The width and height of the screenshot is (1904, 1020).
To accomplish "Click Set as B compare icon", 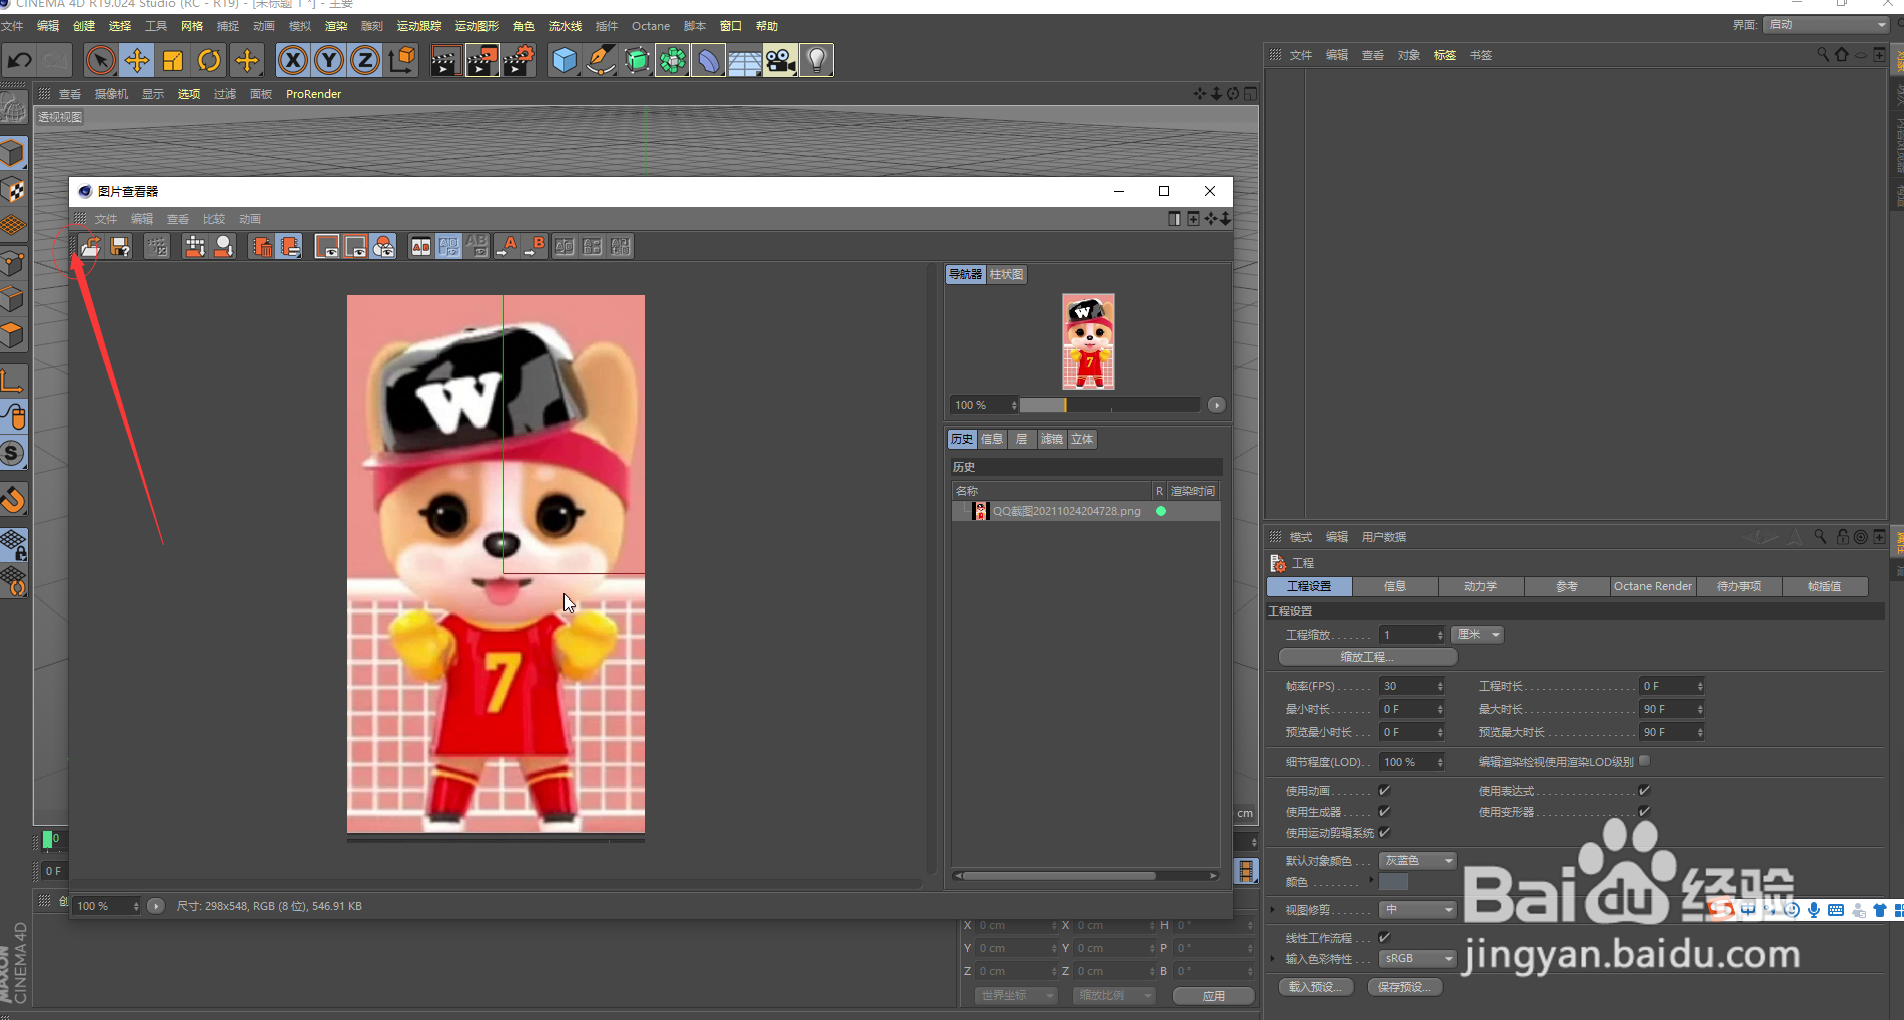I will (x=536, y=247).
